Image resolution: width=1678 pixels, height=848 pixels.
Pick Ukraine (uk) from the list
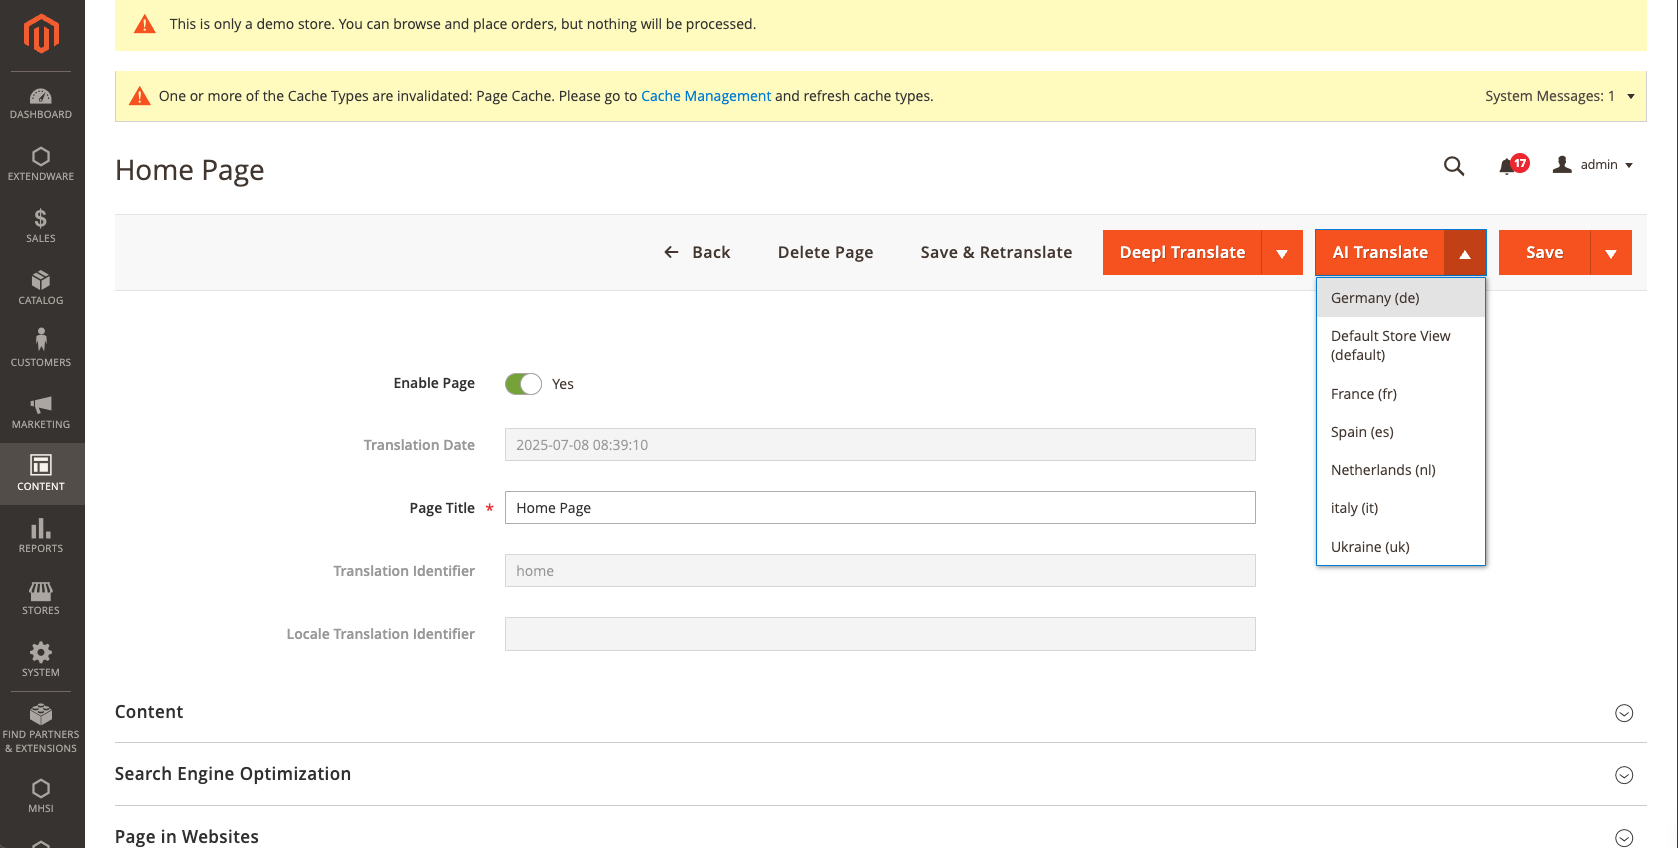pos(1370,547)
